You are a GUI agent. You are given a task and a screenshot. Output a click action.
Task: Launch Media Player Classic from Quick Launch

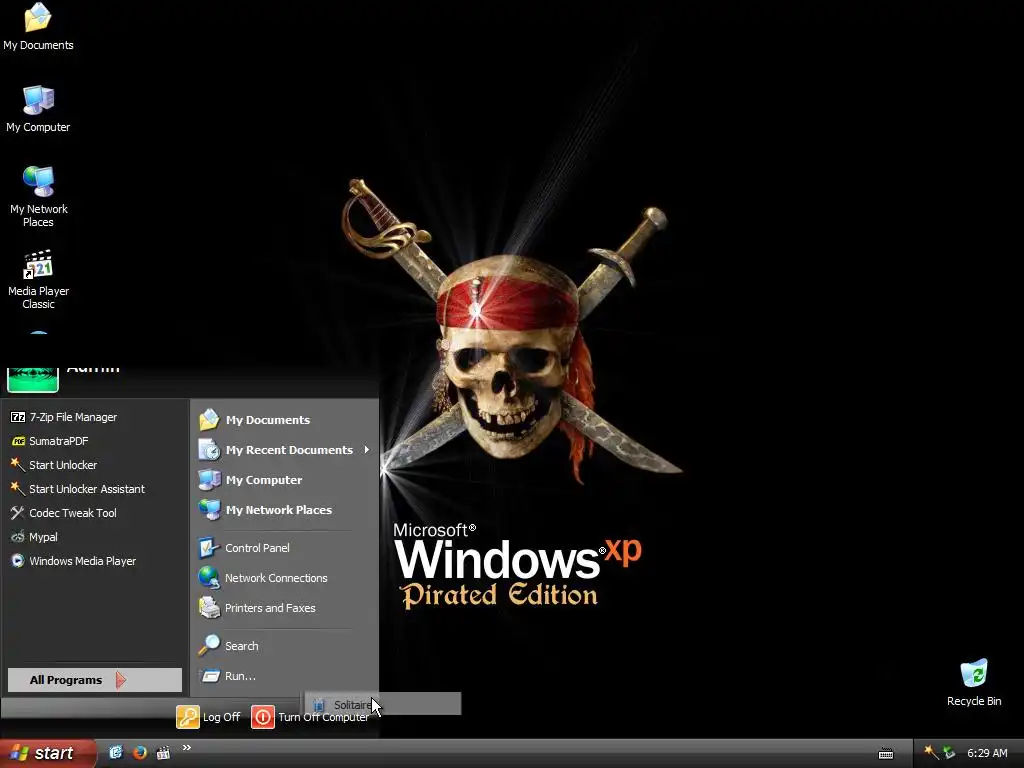[163, 753]
